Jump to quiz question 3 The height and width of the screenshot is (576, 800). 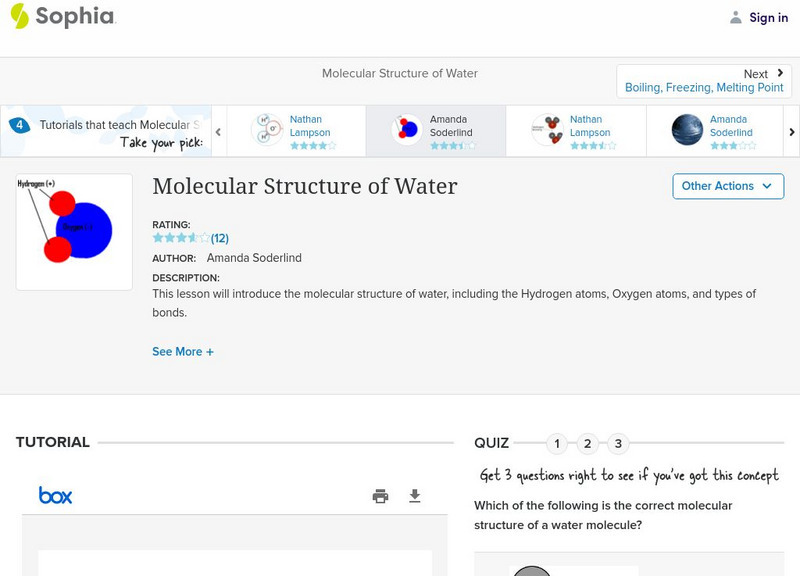(618, 443)
